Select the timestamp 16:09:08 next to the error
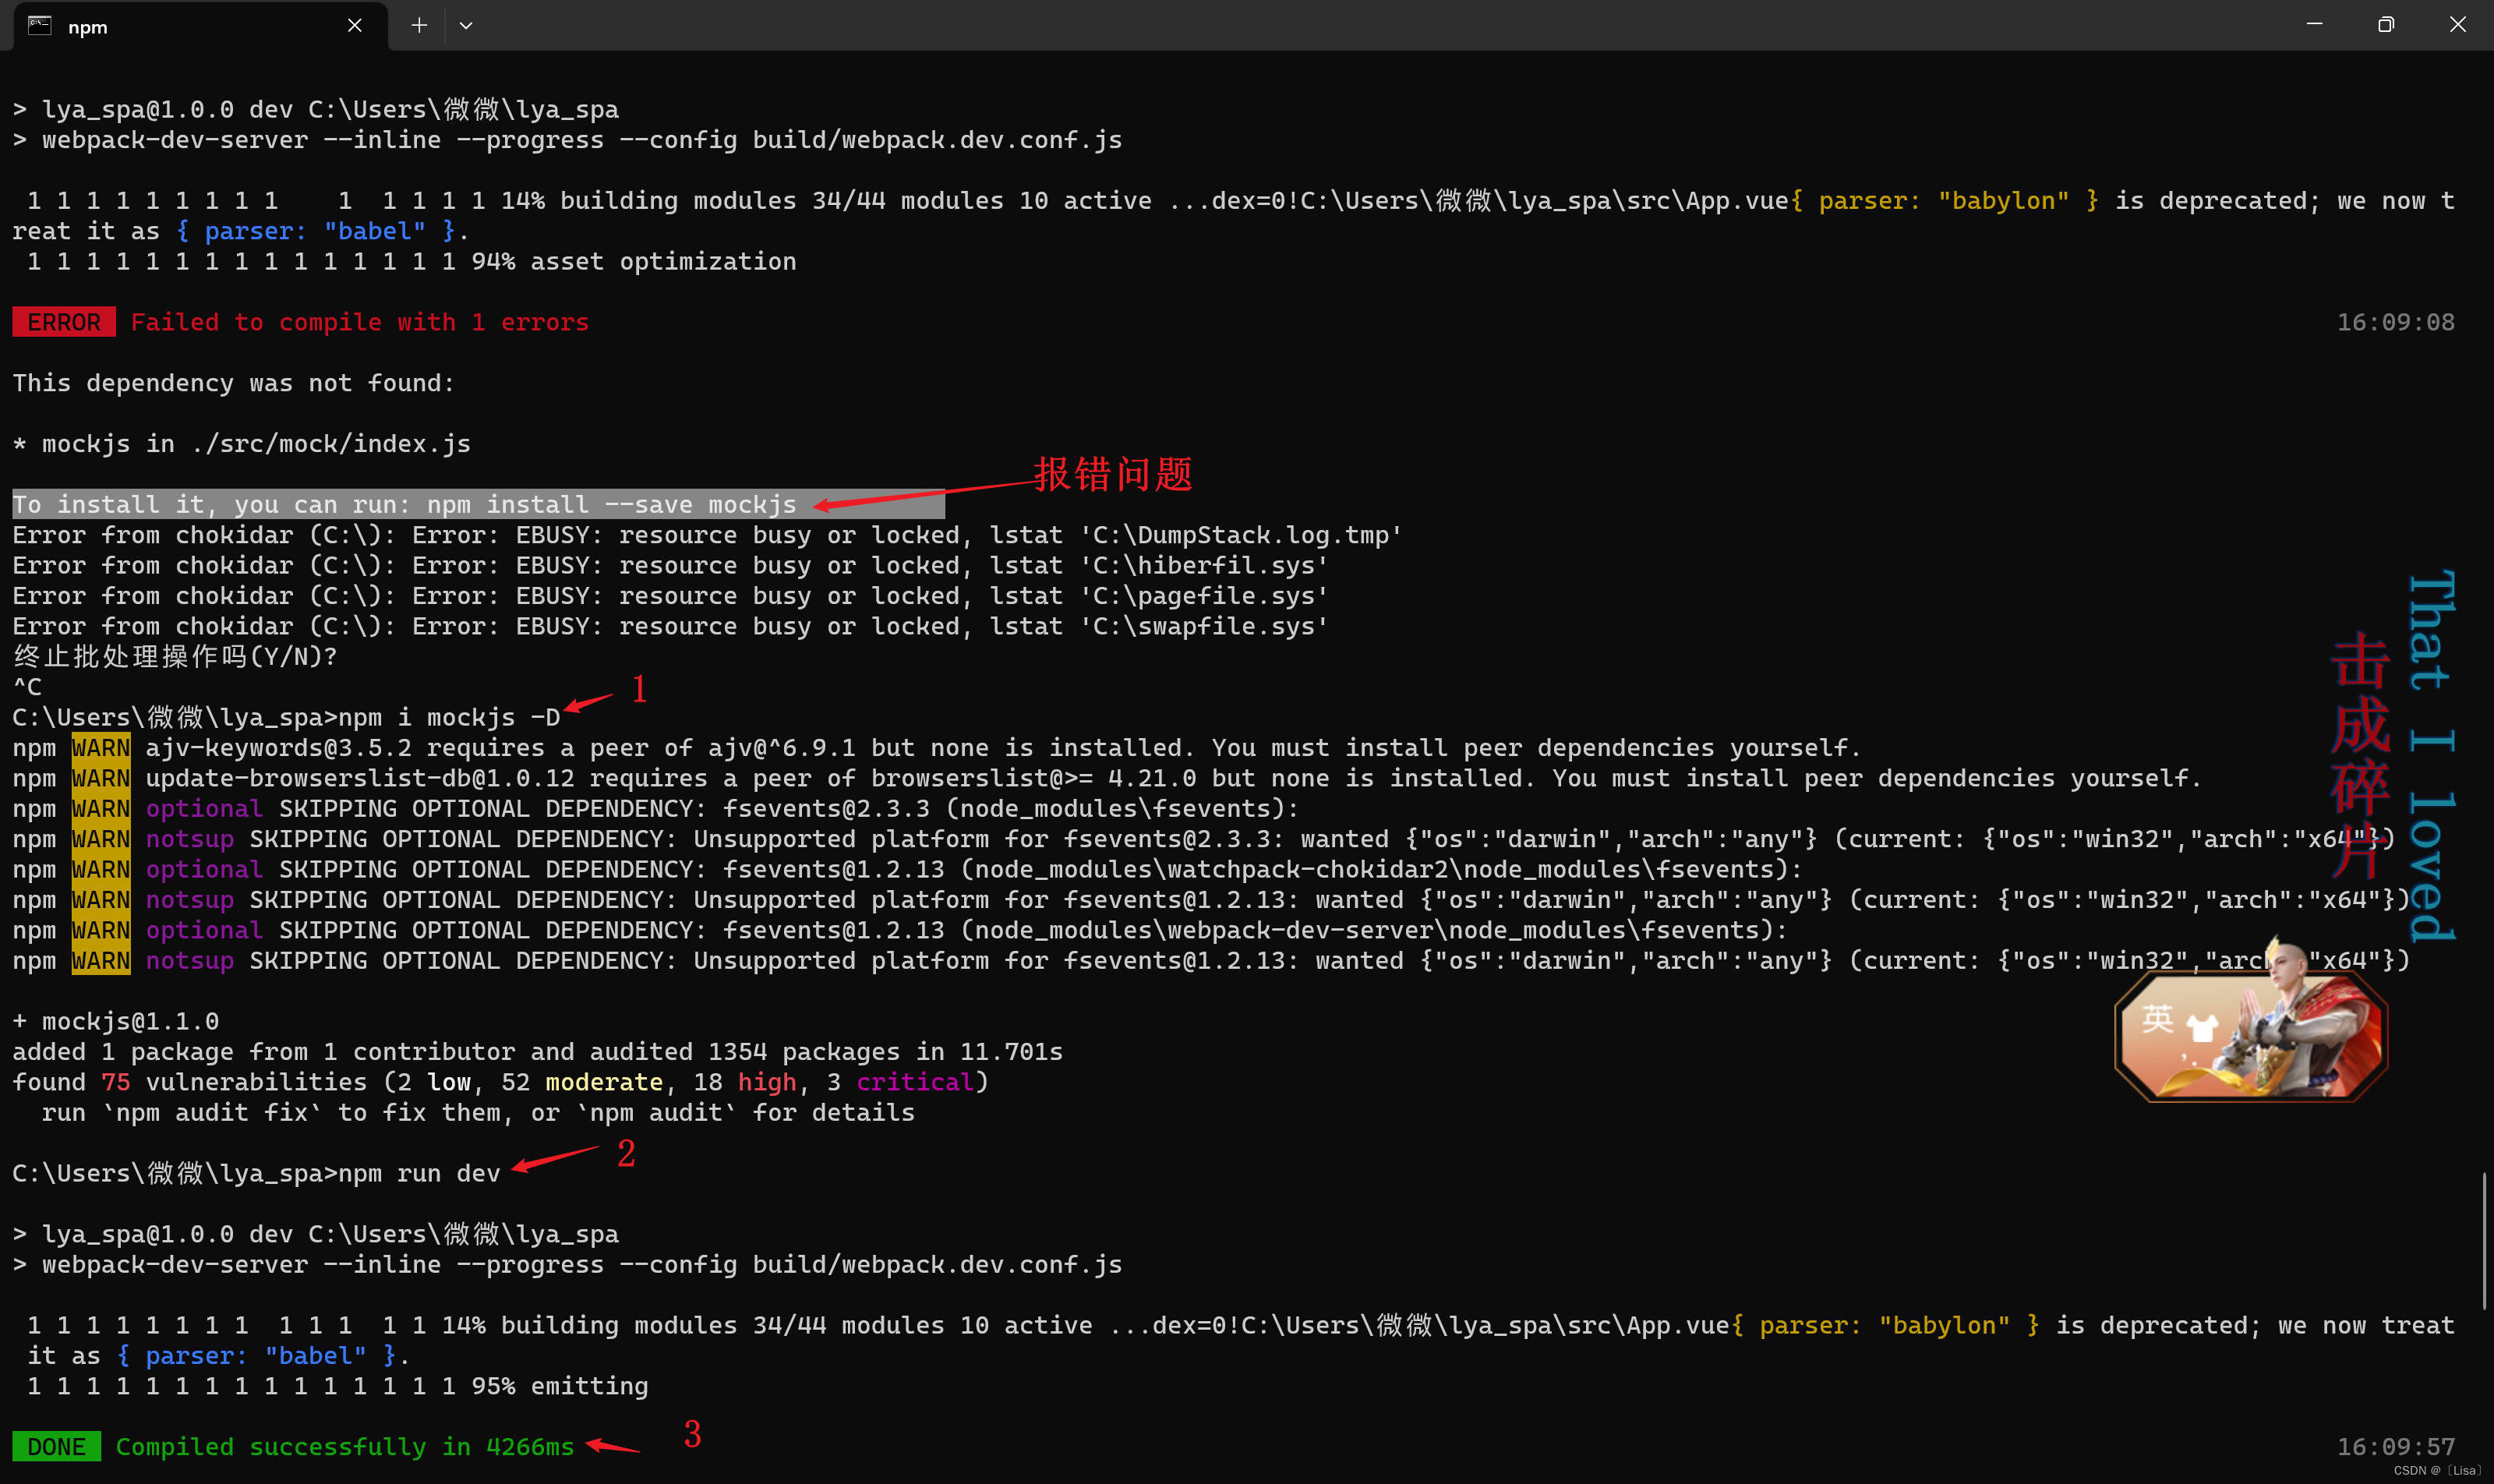 click(2395, 322)
